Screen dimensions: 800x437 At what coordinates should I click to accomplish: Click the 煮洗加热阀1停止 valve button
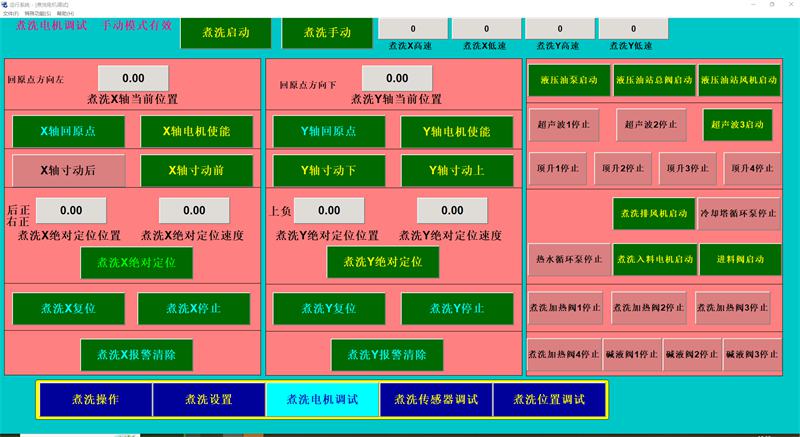tap(565, 306)
